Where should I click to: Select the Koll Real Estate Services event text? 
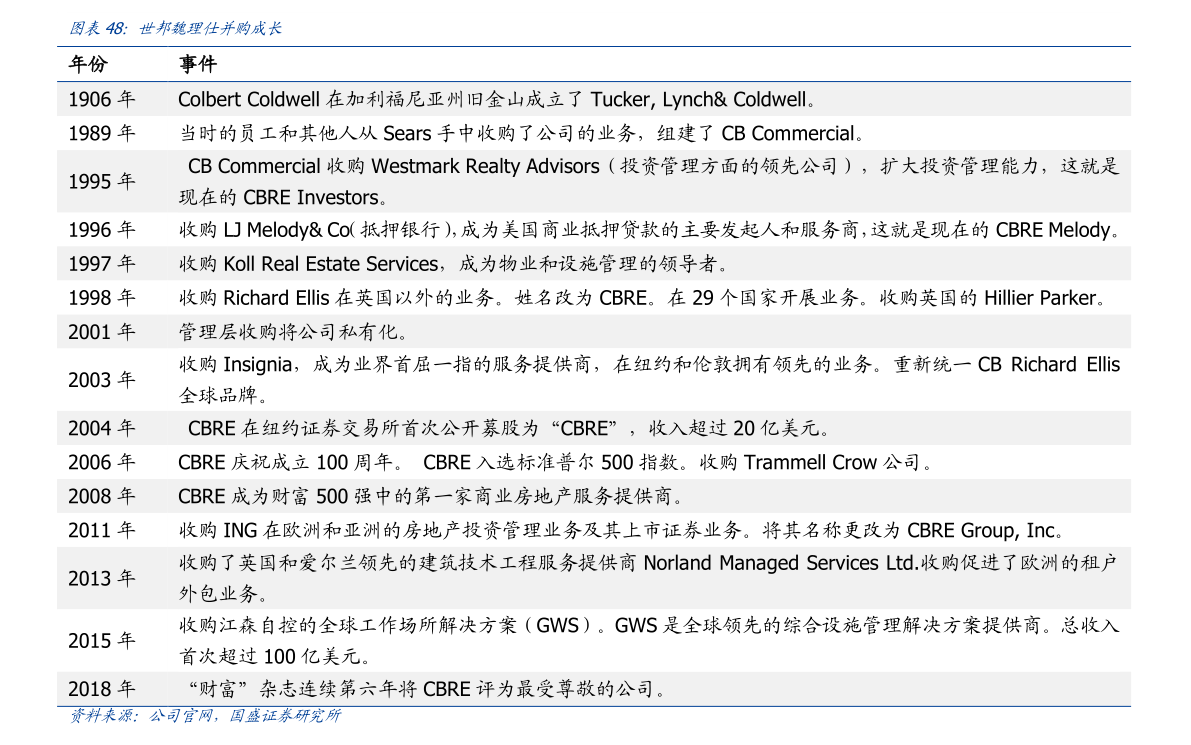click(454, 264)
